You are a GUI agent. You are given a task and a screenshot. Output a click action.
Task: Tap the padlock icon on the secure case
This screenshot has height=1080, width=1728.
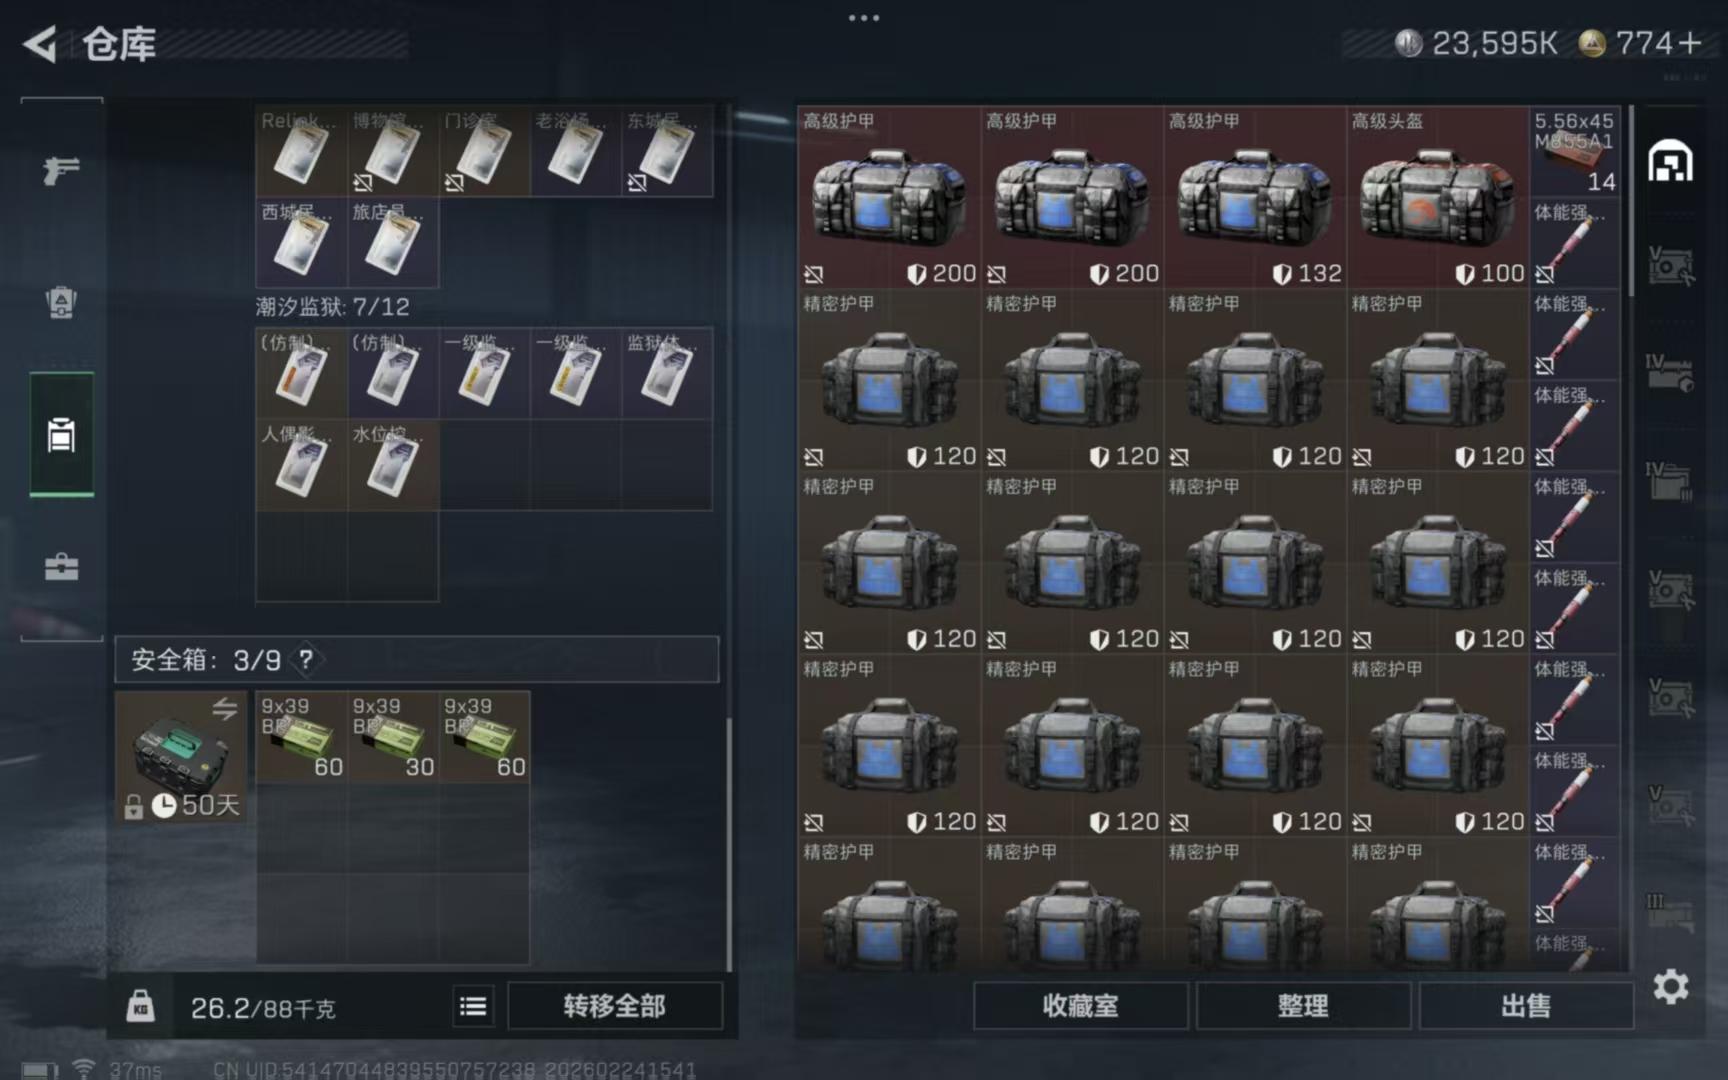click(x=133, y=806)
